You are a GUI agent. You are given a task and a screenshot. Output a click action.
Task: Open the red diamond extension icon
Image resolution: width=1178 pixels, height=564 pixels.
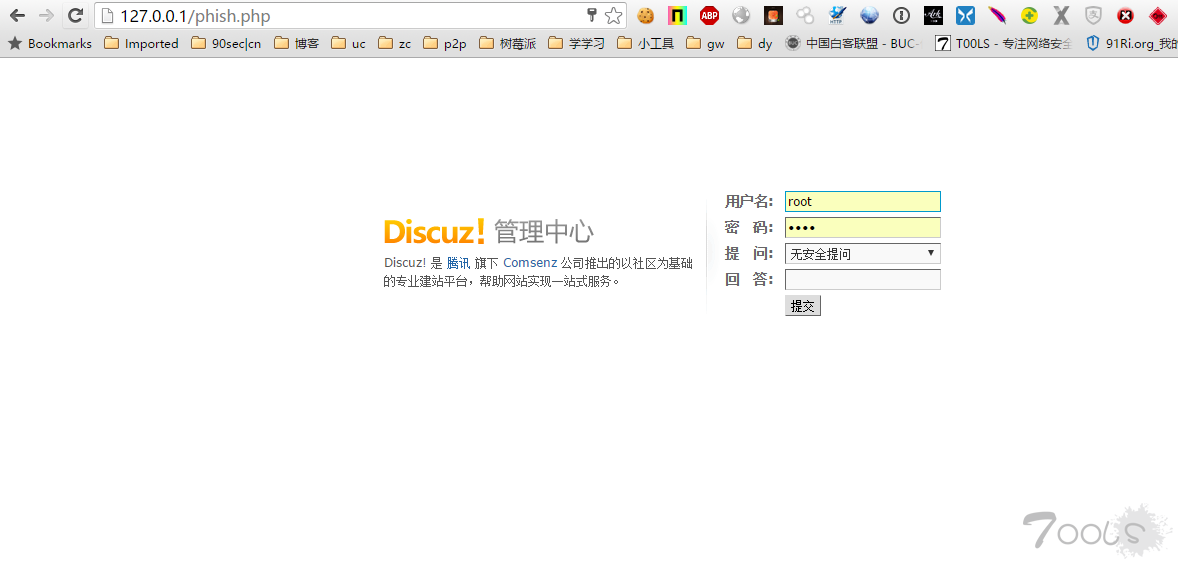(1158, 15)
